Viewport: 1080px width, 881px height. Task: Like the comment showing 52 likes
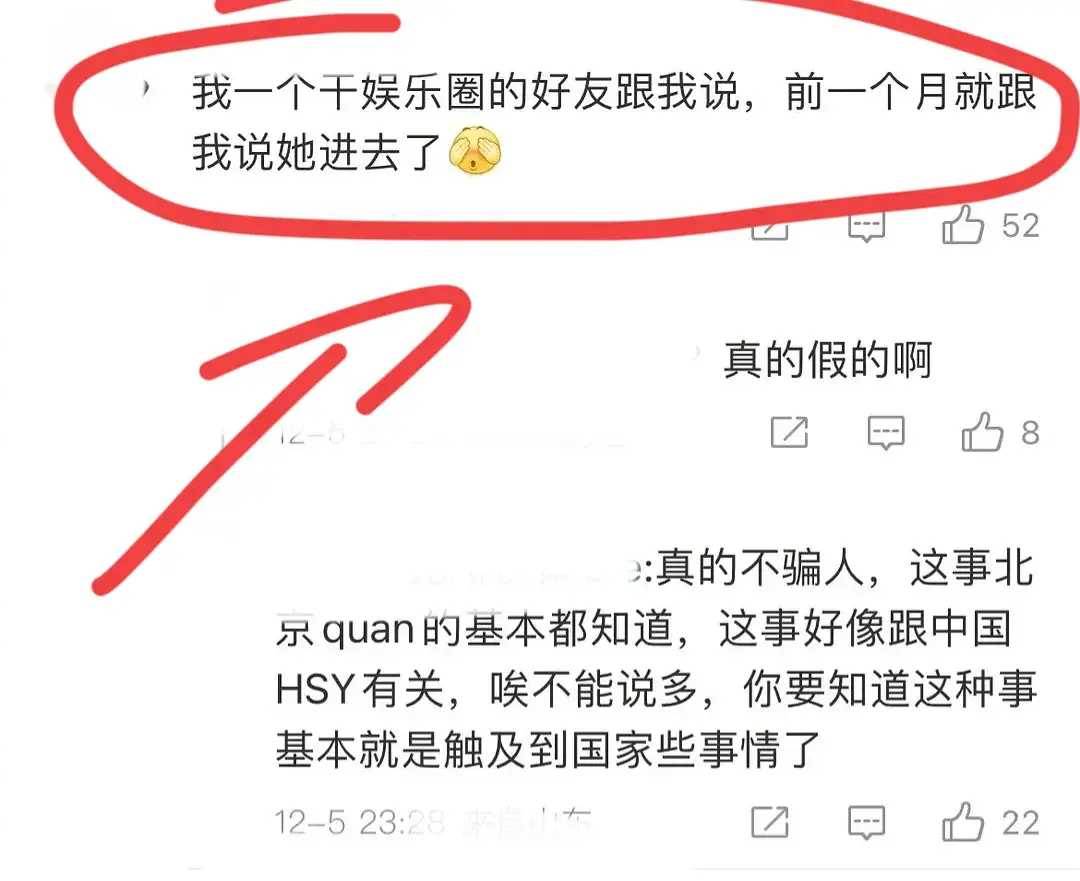pyautogui.click(x=962, y=225)
